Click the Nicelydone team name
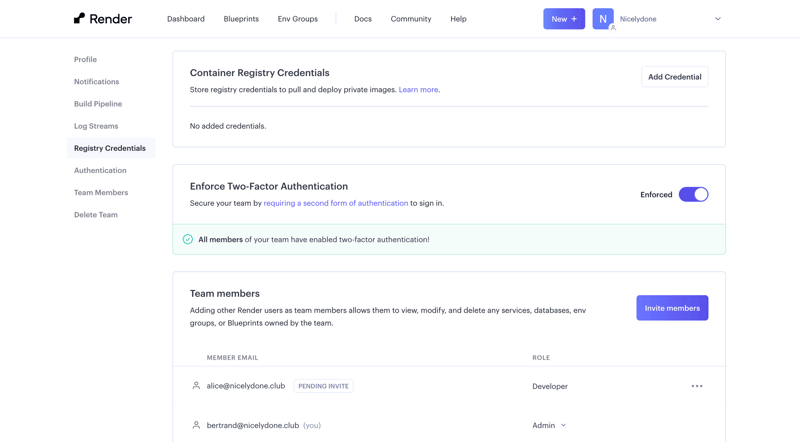The image size is (800, 442). [x=638, y=19]
